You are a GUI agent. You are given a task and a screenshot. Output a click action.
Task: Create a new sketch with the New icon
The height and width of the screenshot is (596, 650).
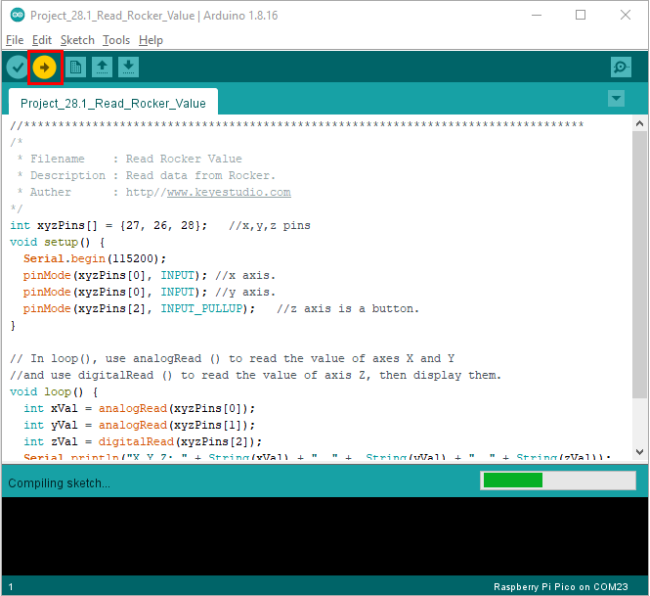click(75, 67)
